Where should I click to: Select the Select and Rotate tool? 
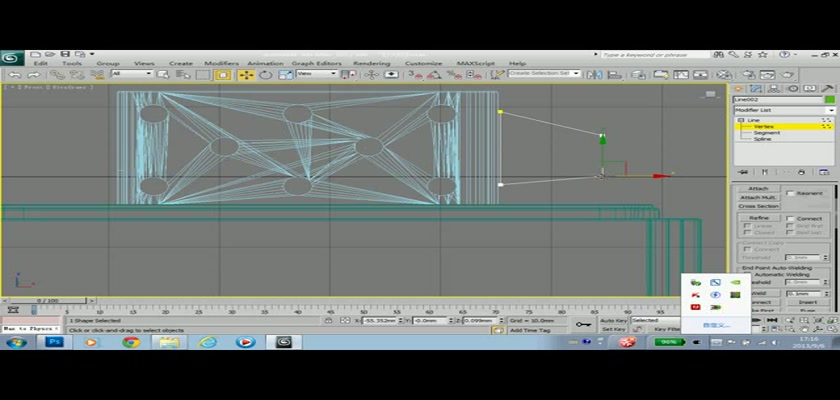pyautogui.click(x=265, y=74)
